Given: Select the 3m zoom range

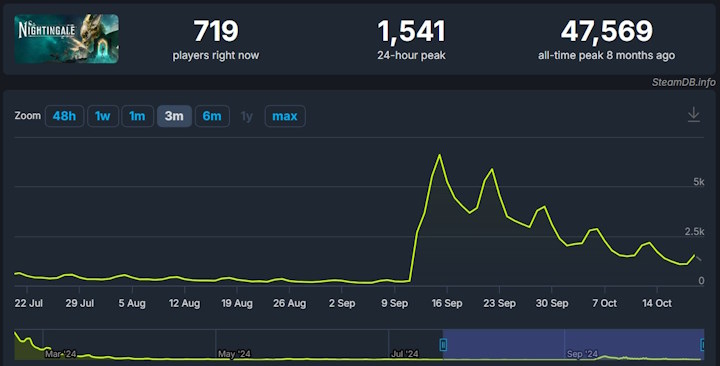Looking at the screenshot, I should pyautogui.click(x=174, y=116).
